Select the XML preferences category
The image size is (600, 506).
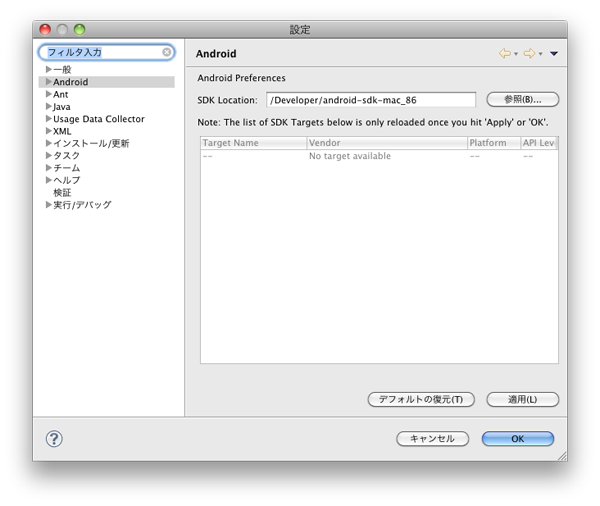pos(62,131)
